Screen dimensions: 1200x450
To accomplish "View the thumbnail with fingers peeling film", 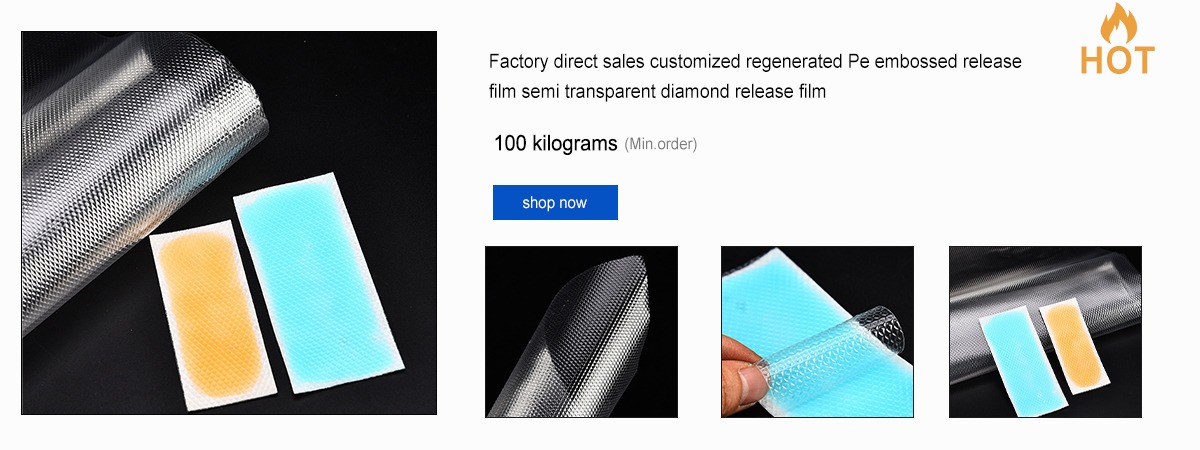I will (817, 331).
